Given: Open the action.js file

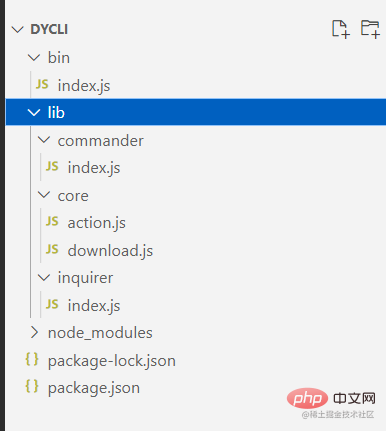Looking at the screenshot, I should 97,223.
